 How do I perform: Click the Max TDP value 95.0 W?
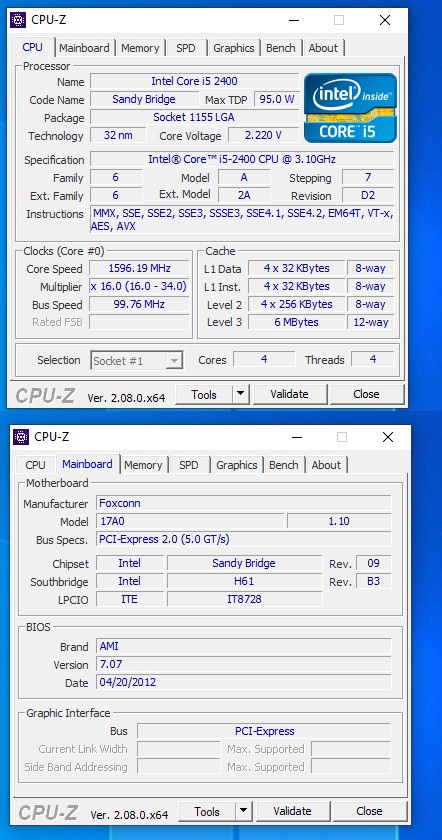click(277, 99)
